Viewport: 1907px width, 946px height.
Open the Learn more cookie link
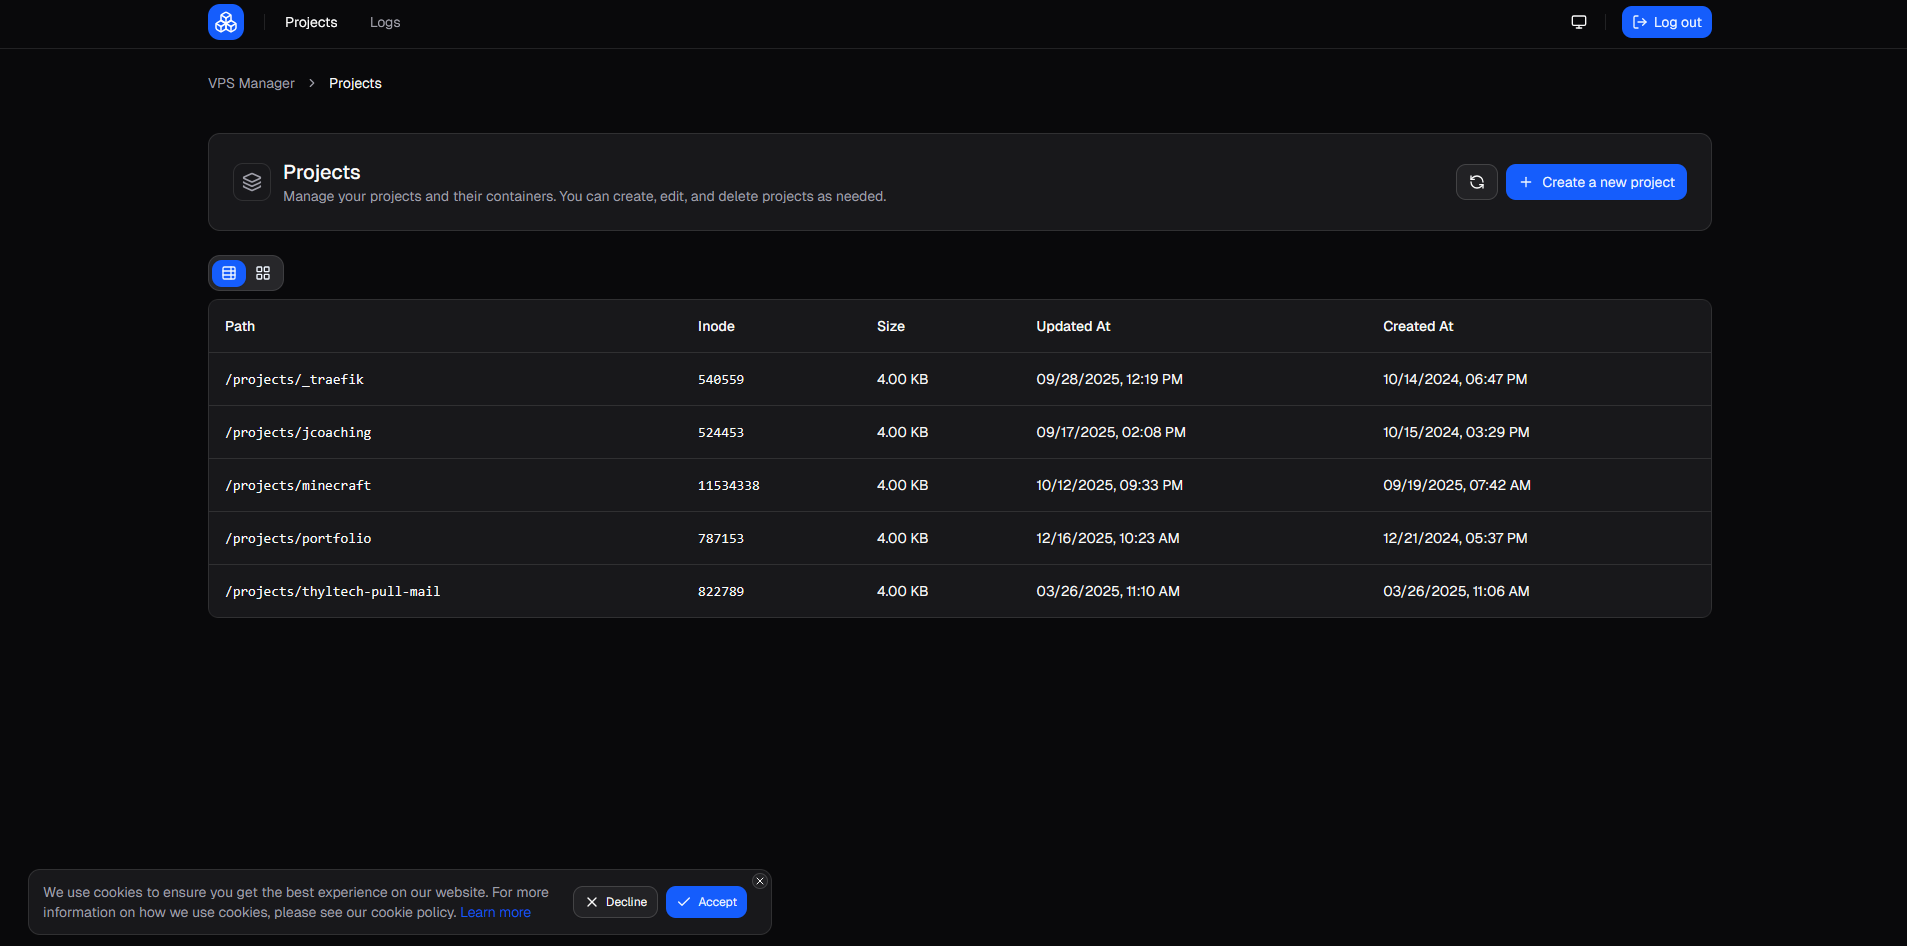pyautogui.click(x=495, y=913)
